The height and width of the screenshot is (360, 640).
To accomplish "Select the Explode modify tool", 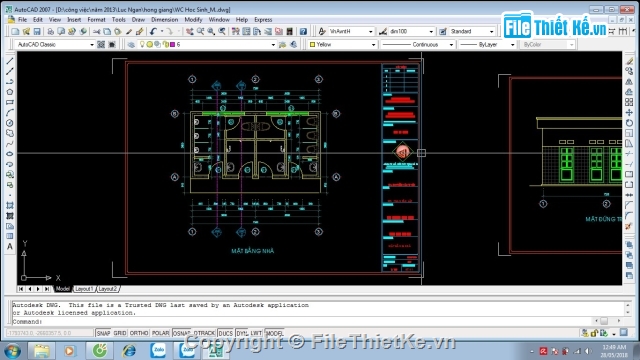I will [629, 226].
